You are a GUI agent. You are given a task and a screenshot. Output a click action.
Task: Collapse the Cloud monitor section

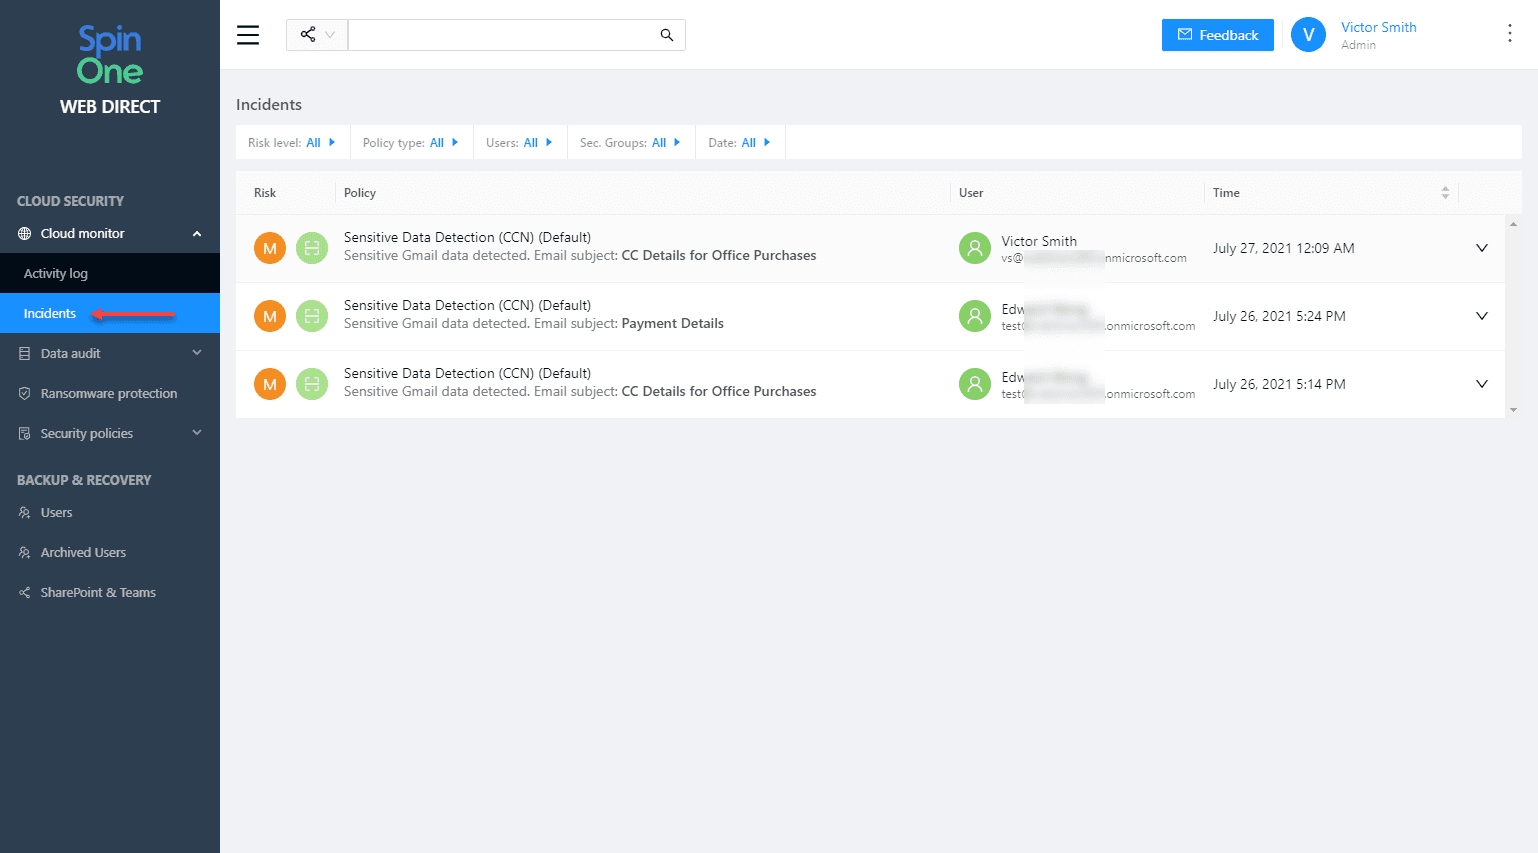[x=197, y=234]
